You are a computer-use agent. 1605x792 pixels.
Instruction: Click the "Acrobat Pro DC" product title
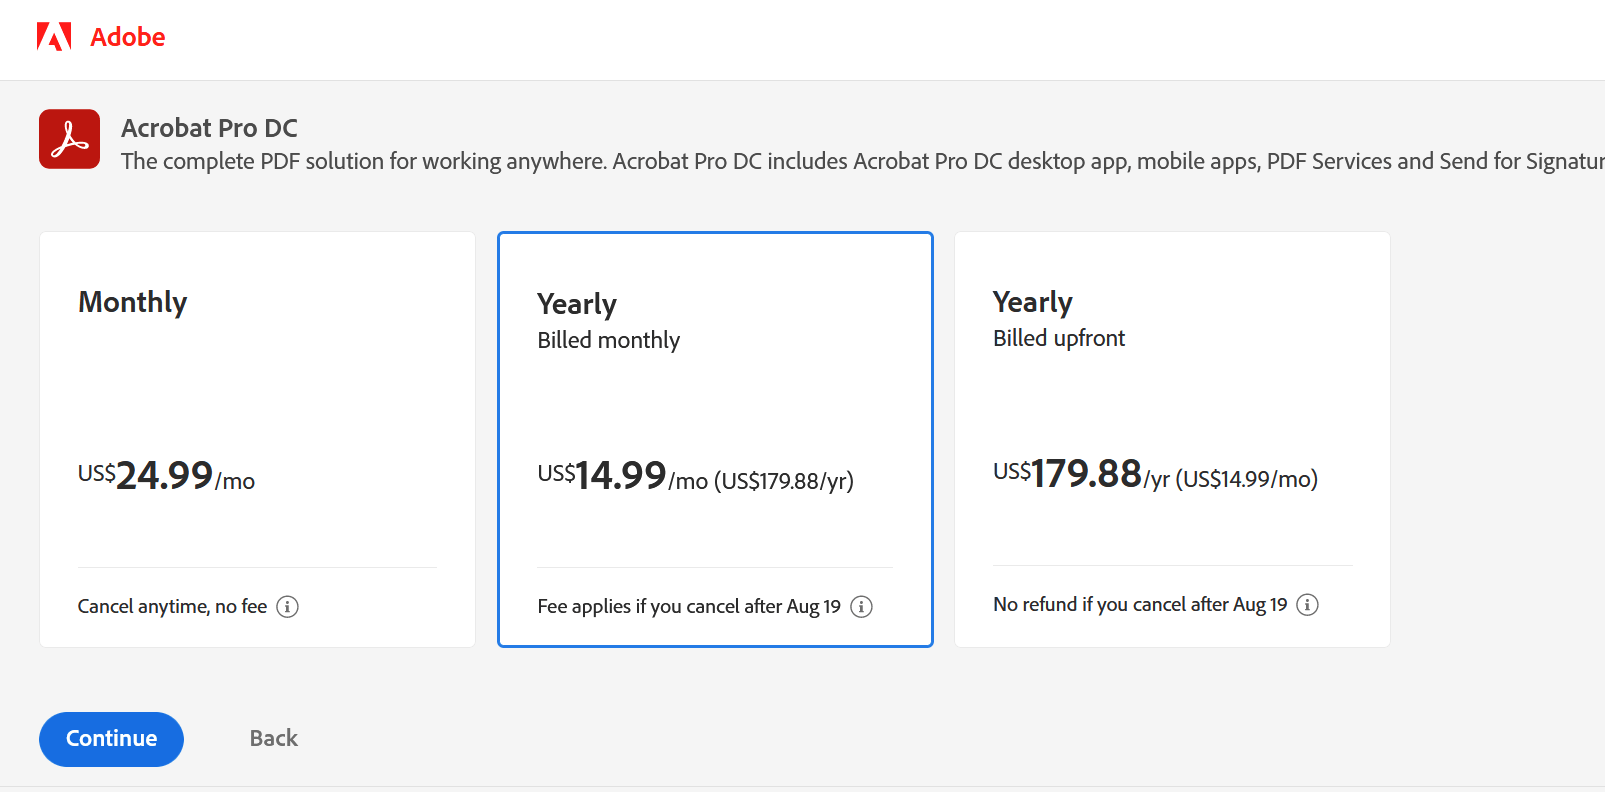pos(209,128)
